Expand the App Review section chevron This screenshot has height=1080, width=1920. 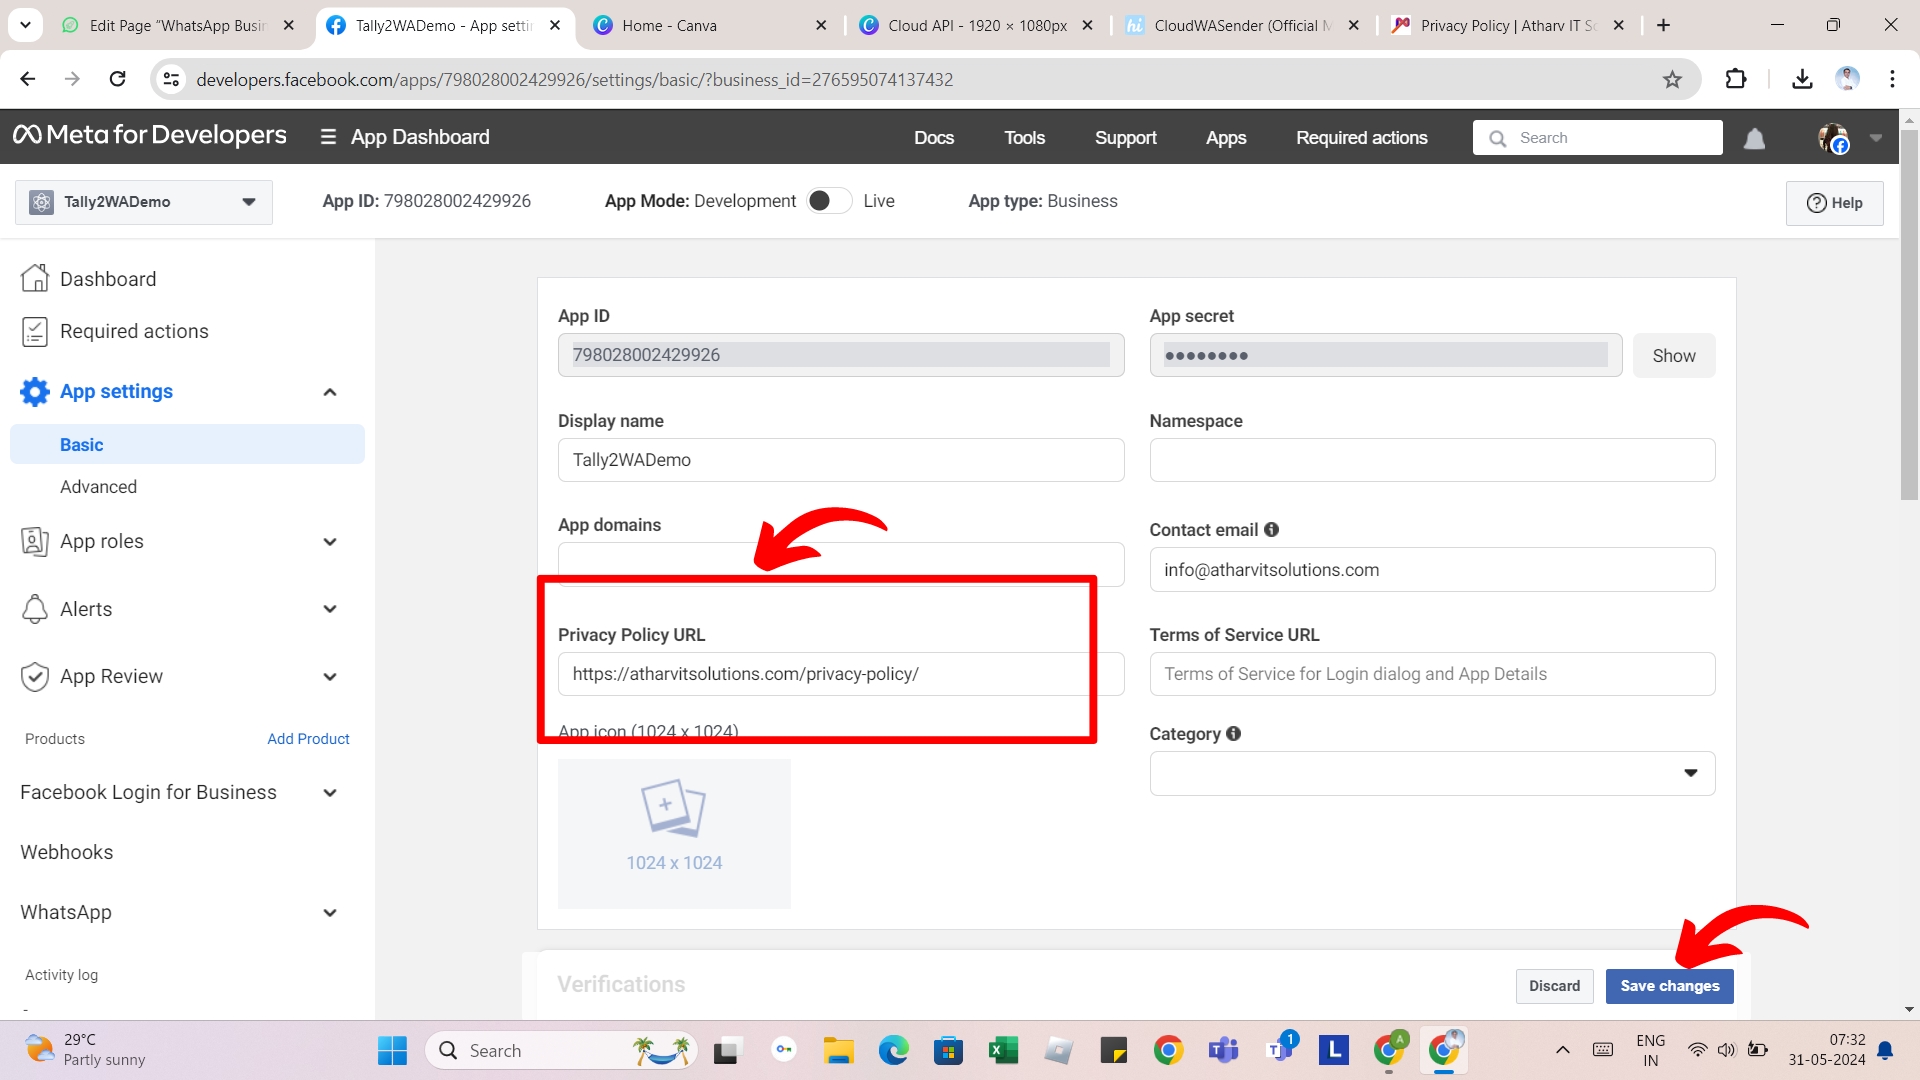(x=330, y=677)
